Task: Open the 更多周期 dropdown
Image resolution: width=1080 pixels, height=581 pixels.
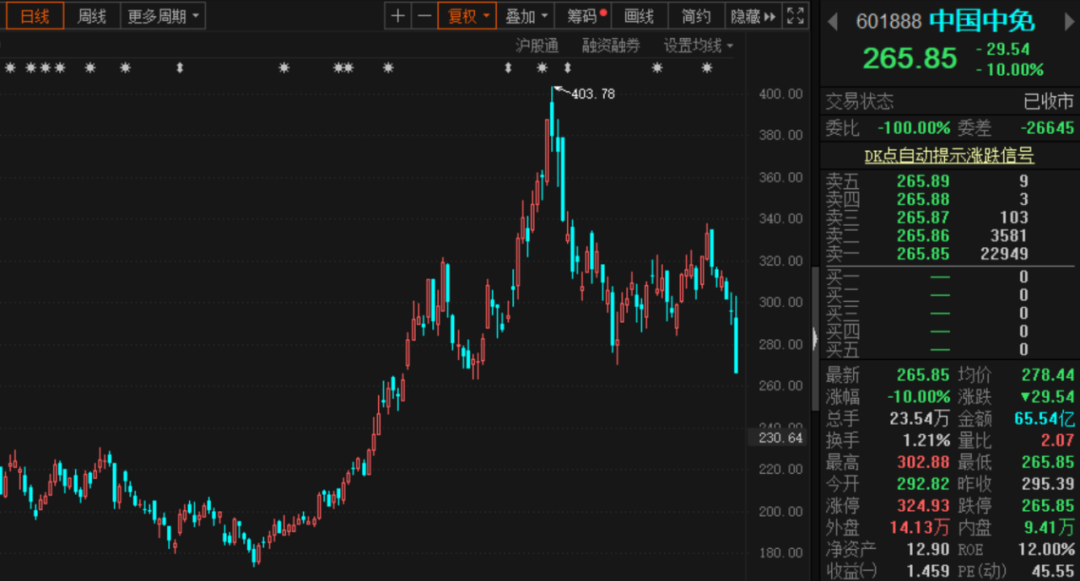Action: (x=164, y=16)
